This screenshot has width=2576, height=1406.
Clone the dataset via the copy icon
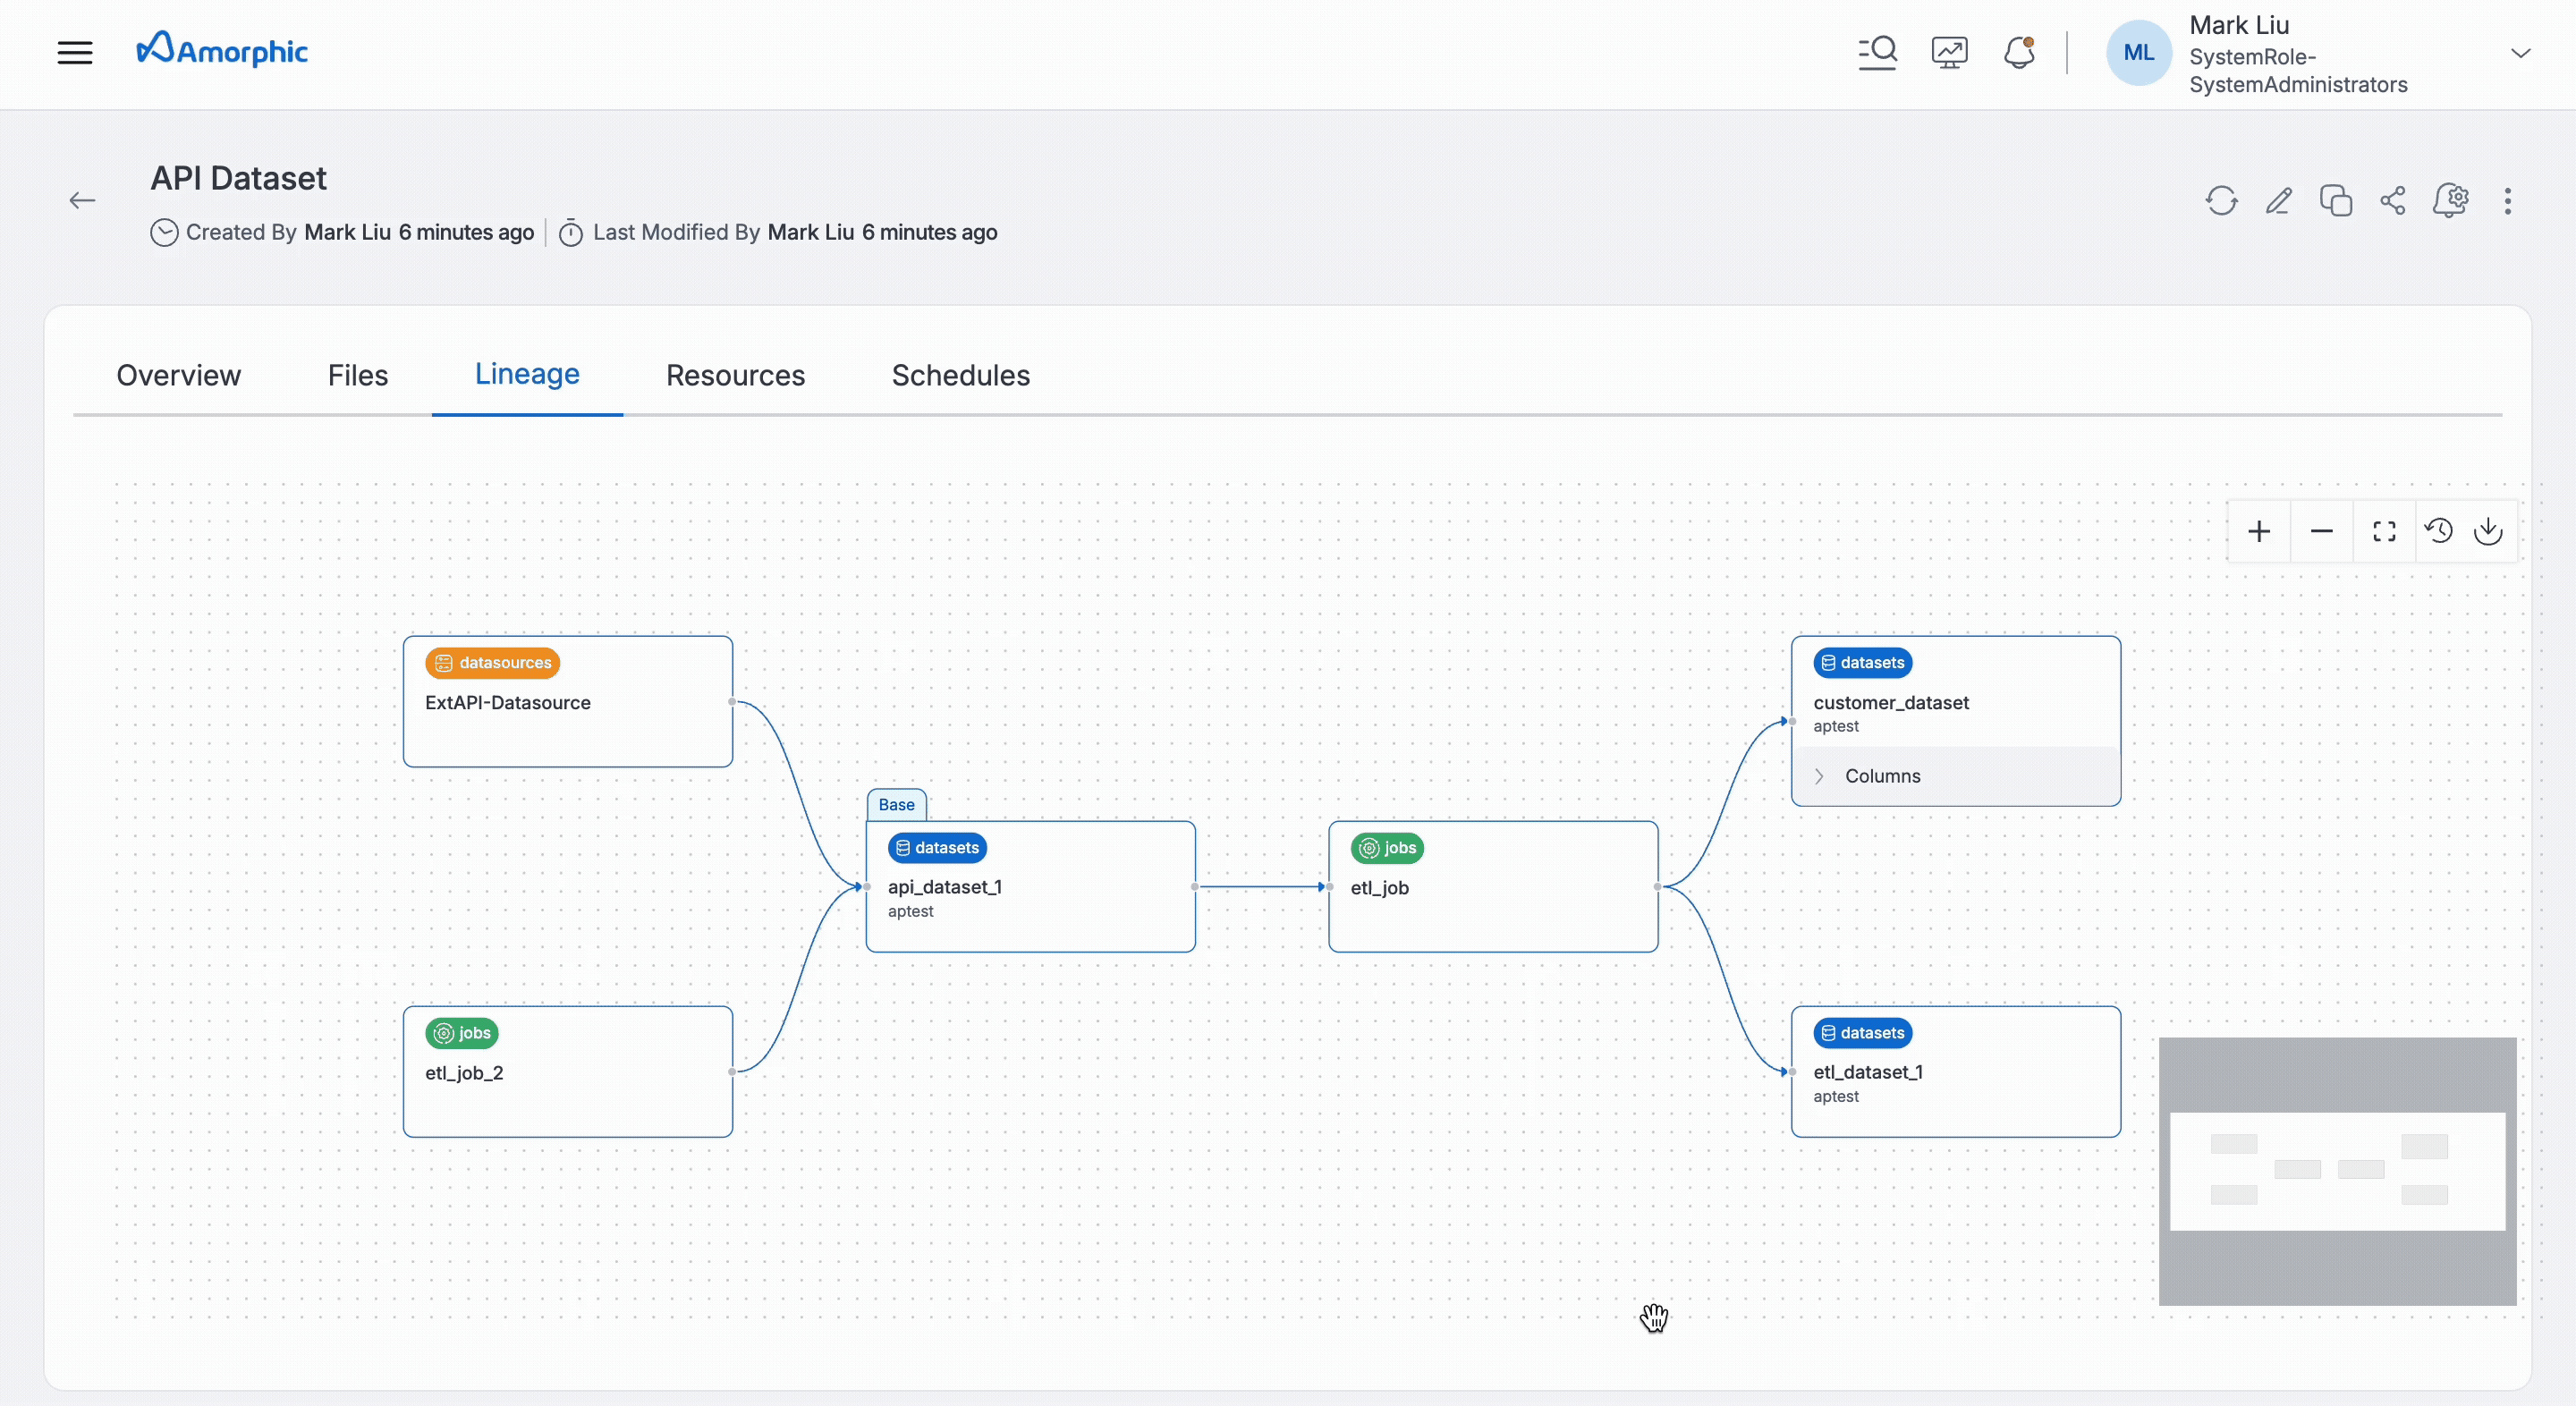pyautogui.click(x=2336, y=200)
